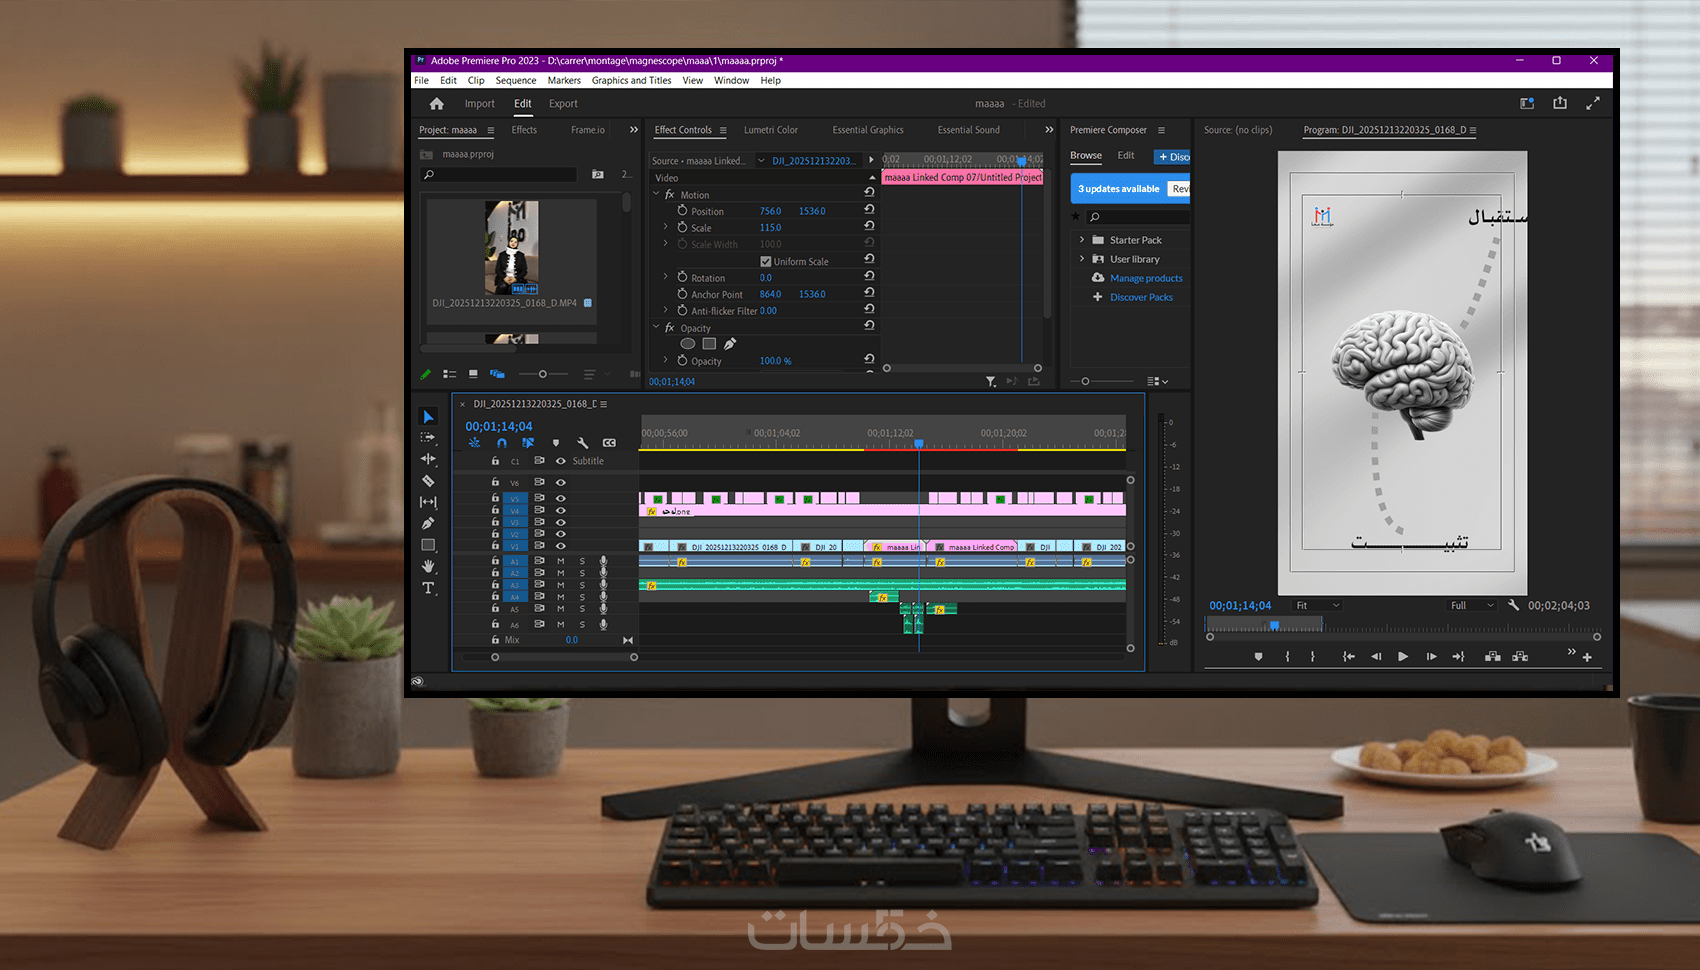This screenshot has width=1700, height=970.
Task: Toggle Rotation animation stopwatch
Action: coord(682,277)
